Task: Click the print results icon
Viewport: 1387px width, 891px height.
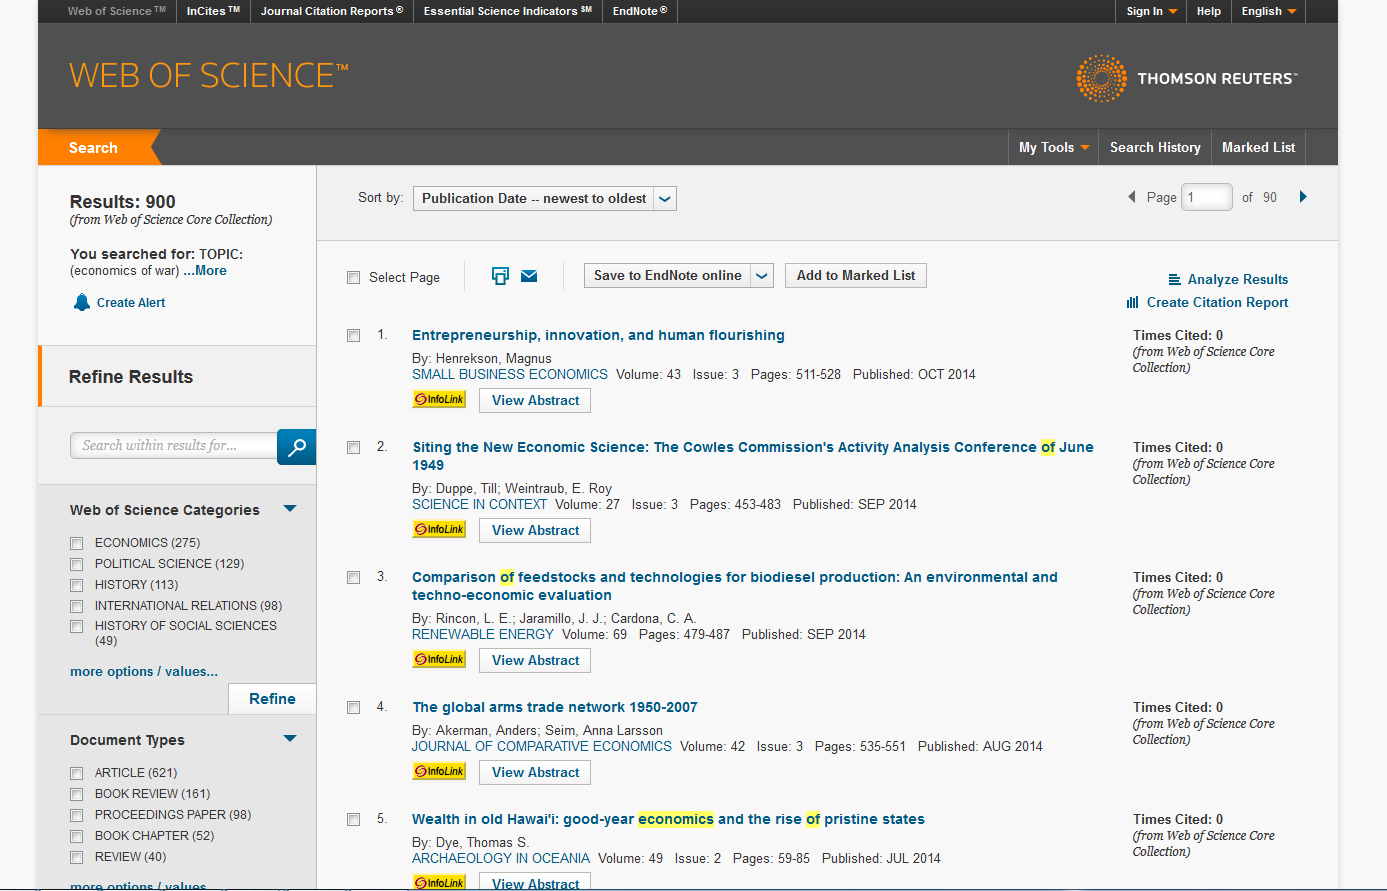Action: (x=501, y=276)
